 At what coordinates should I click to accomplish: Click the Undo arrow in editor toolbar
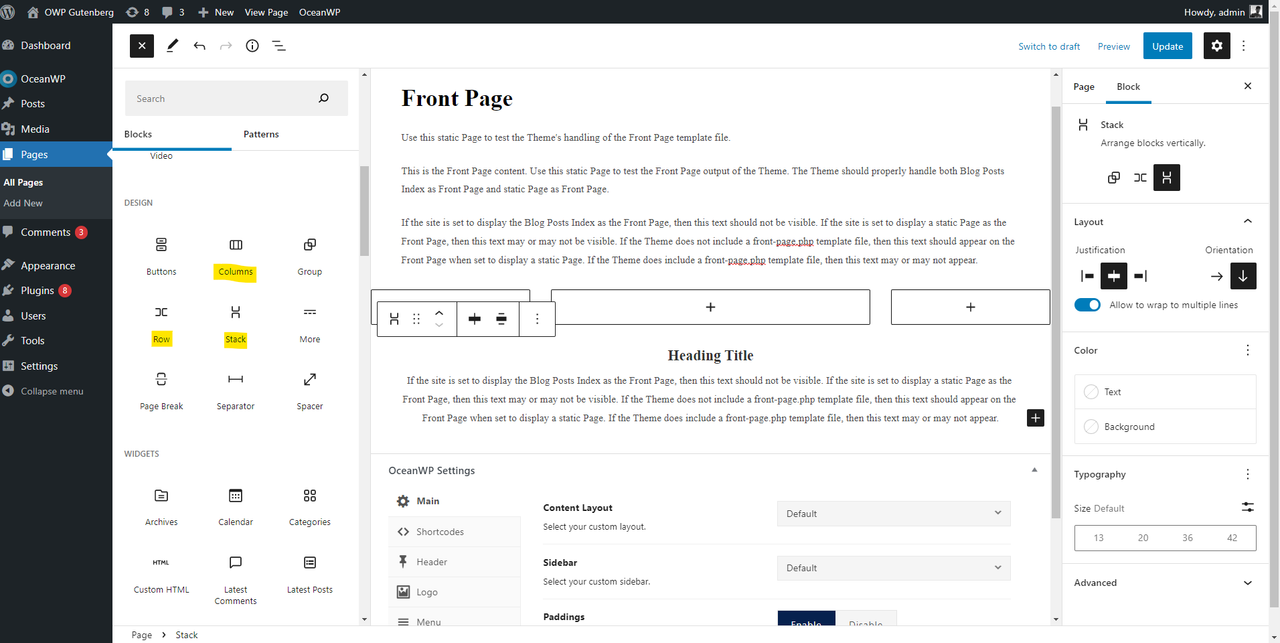(x=200, y=46)
